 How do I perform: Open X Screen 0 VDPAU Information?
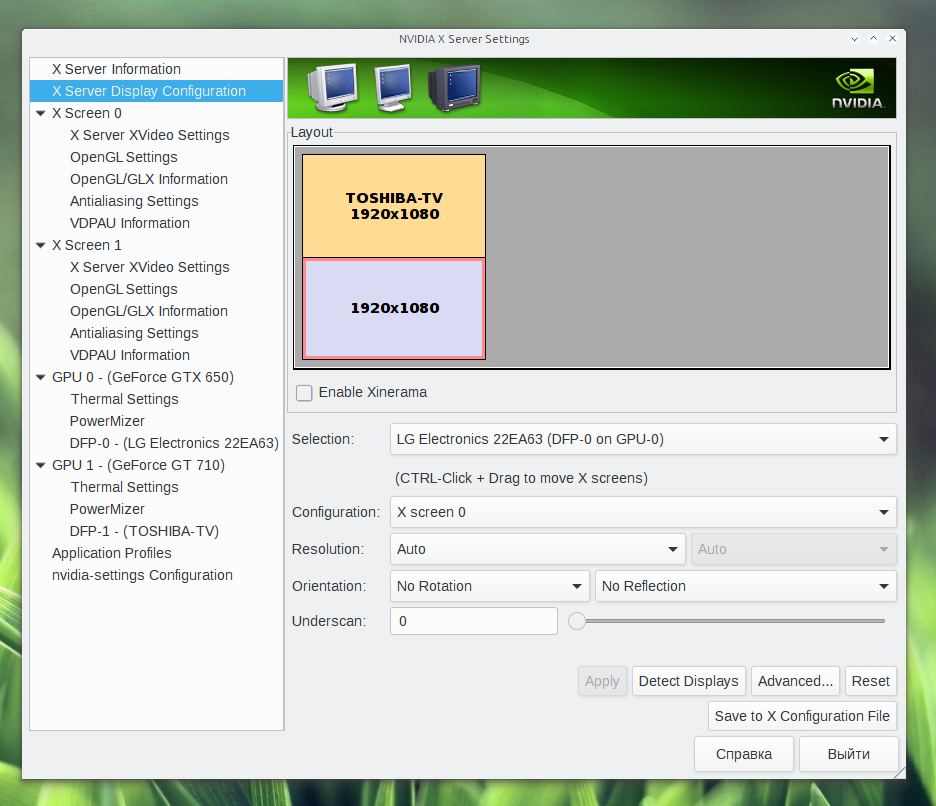(x=156, y=223)
